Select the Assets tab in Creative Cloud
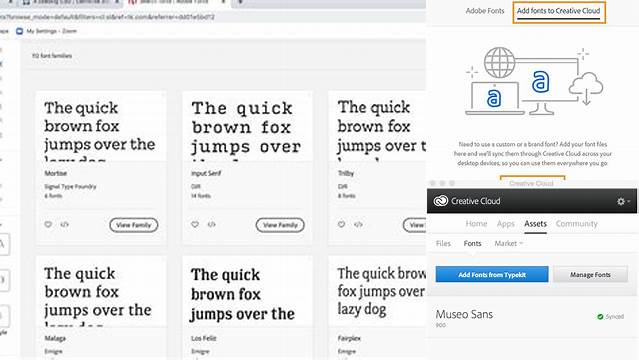Image resolution: width=639 pixels, height=360 pixels. point(535,223)
